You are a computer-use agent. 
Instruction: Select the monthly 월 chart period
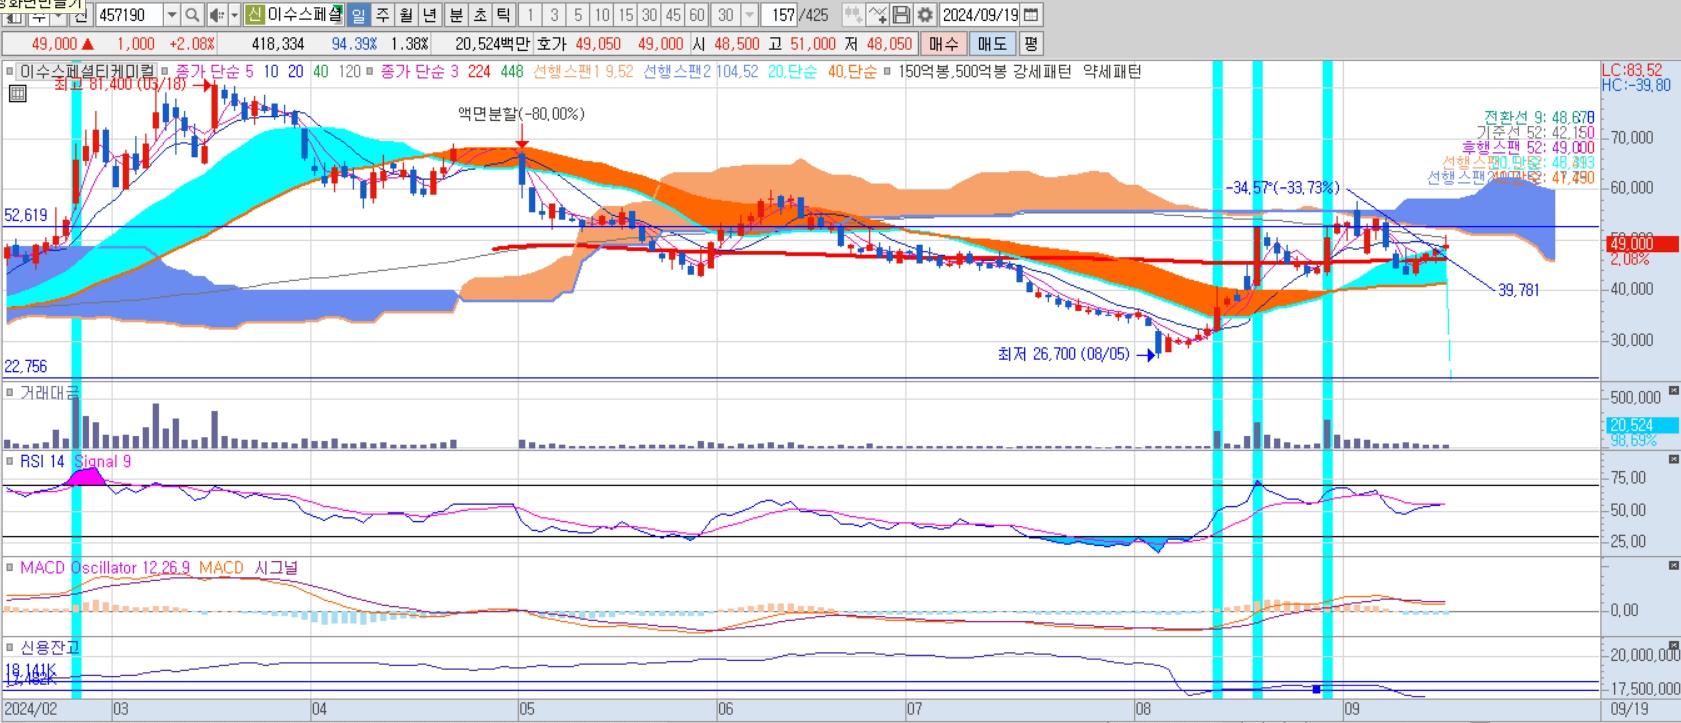[x=406, y=15]
